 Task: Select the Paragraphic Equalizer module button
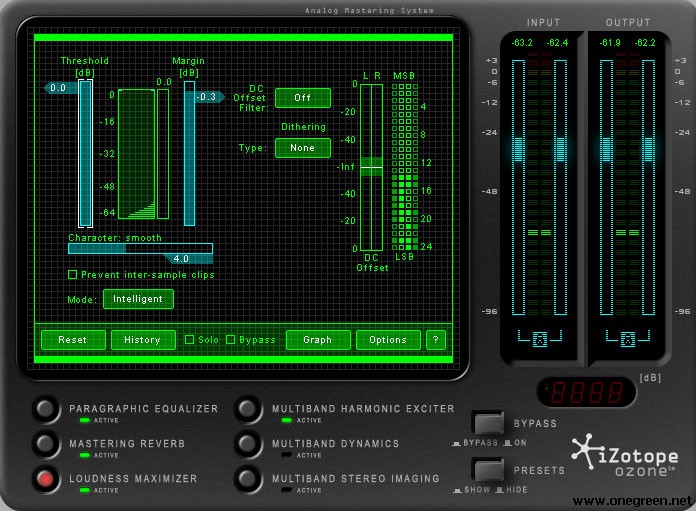(46, 411)
